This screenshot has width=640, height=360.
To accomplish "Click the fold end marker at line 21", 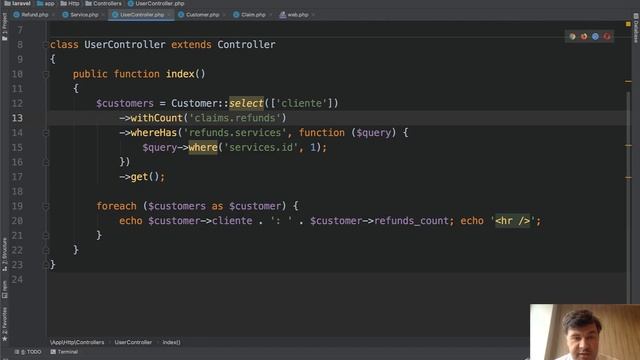I will 46,236.
